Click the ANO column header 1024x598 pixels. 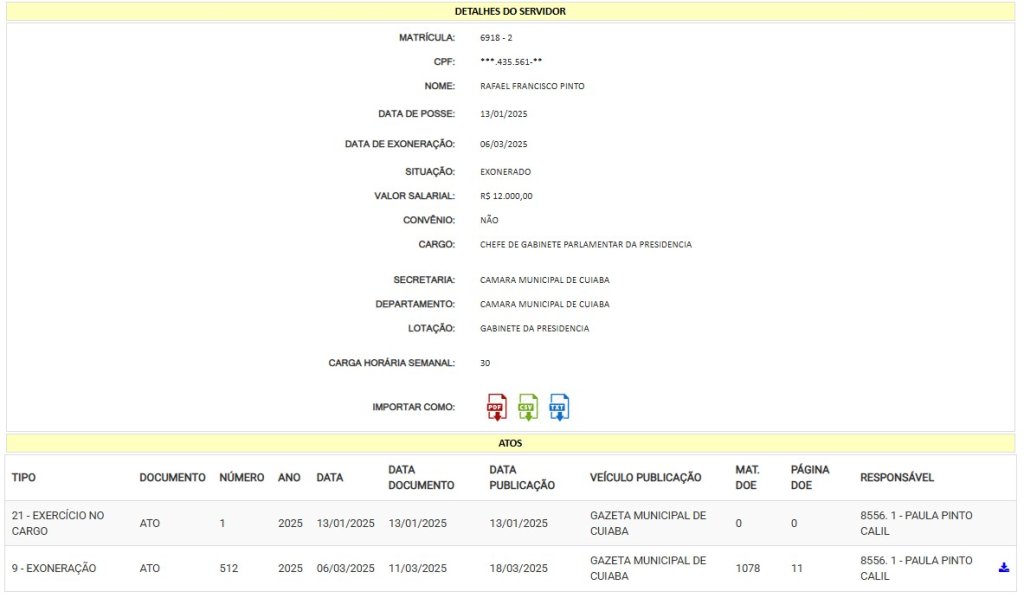289,477
